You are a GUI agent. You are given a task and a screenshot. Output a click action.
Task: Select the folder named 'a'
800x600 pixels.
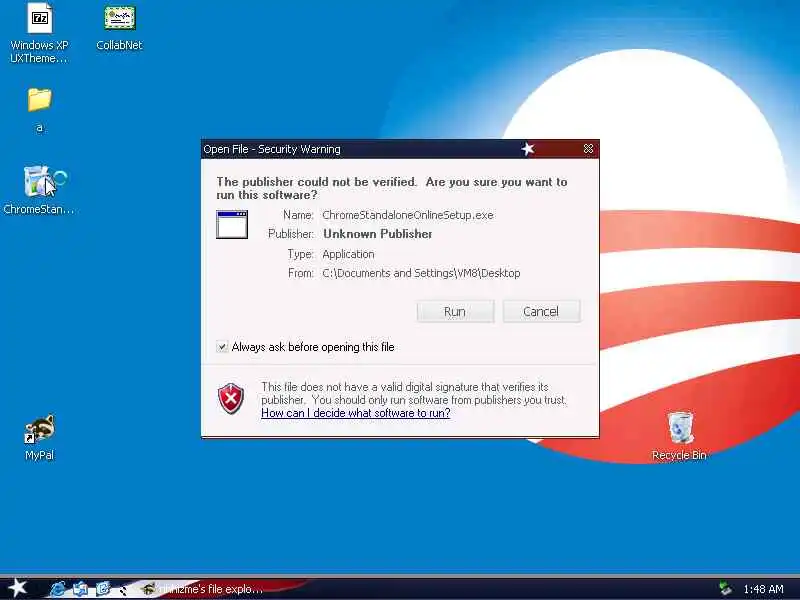tap(39, 109)
